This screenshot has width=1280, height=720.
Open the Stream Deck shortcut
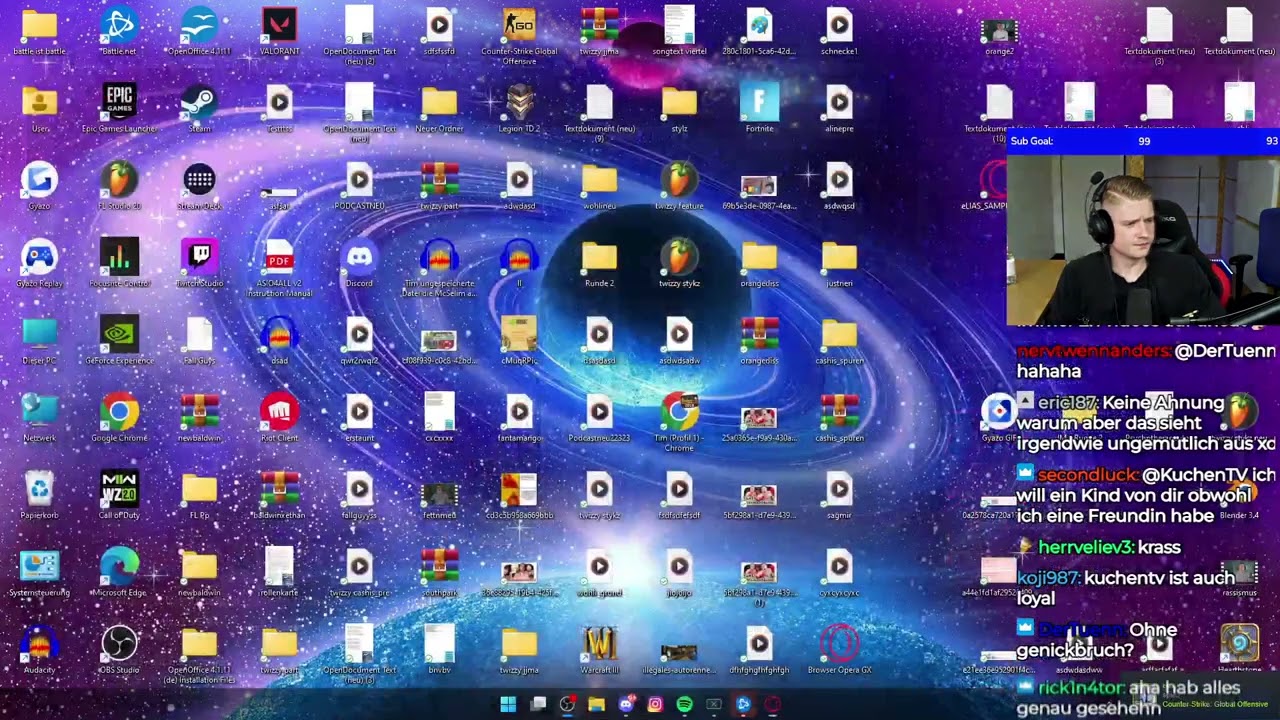(x=199, y=186)
